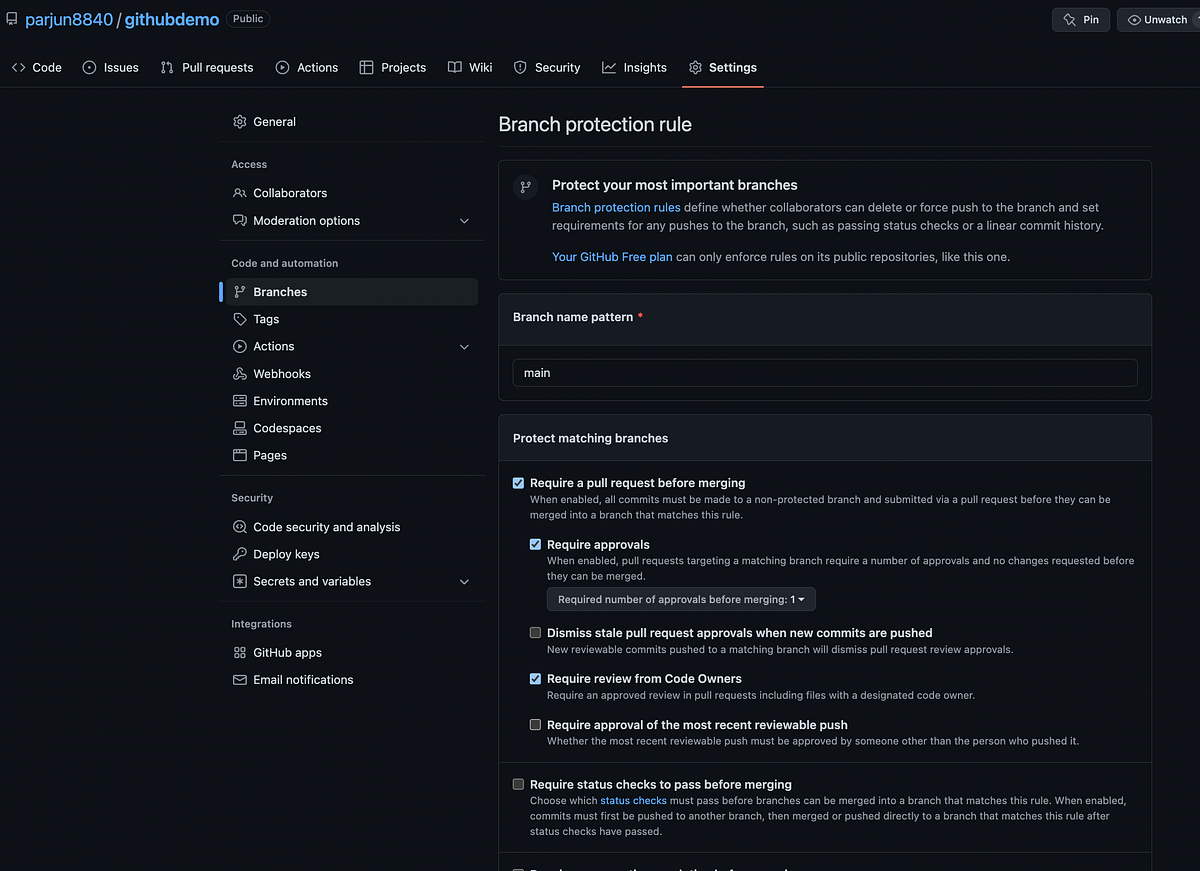The height and width of the screenshot is (871, 1200).
Task: Click the Environments icon in sidebar
Action: pyautogui.click(x=240, y=400)
